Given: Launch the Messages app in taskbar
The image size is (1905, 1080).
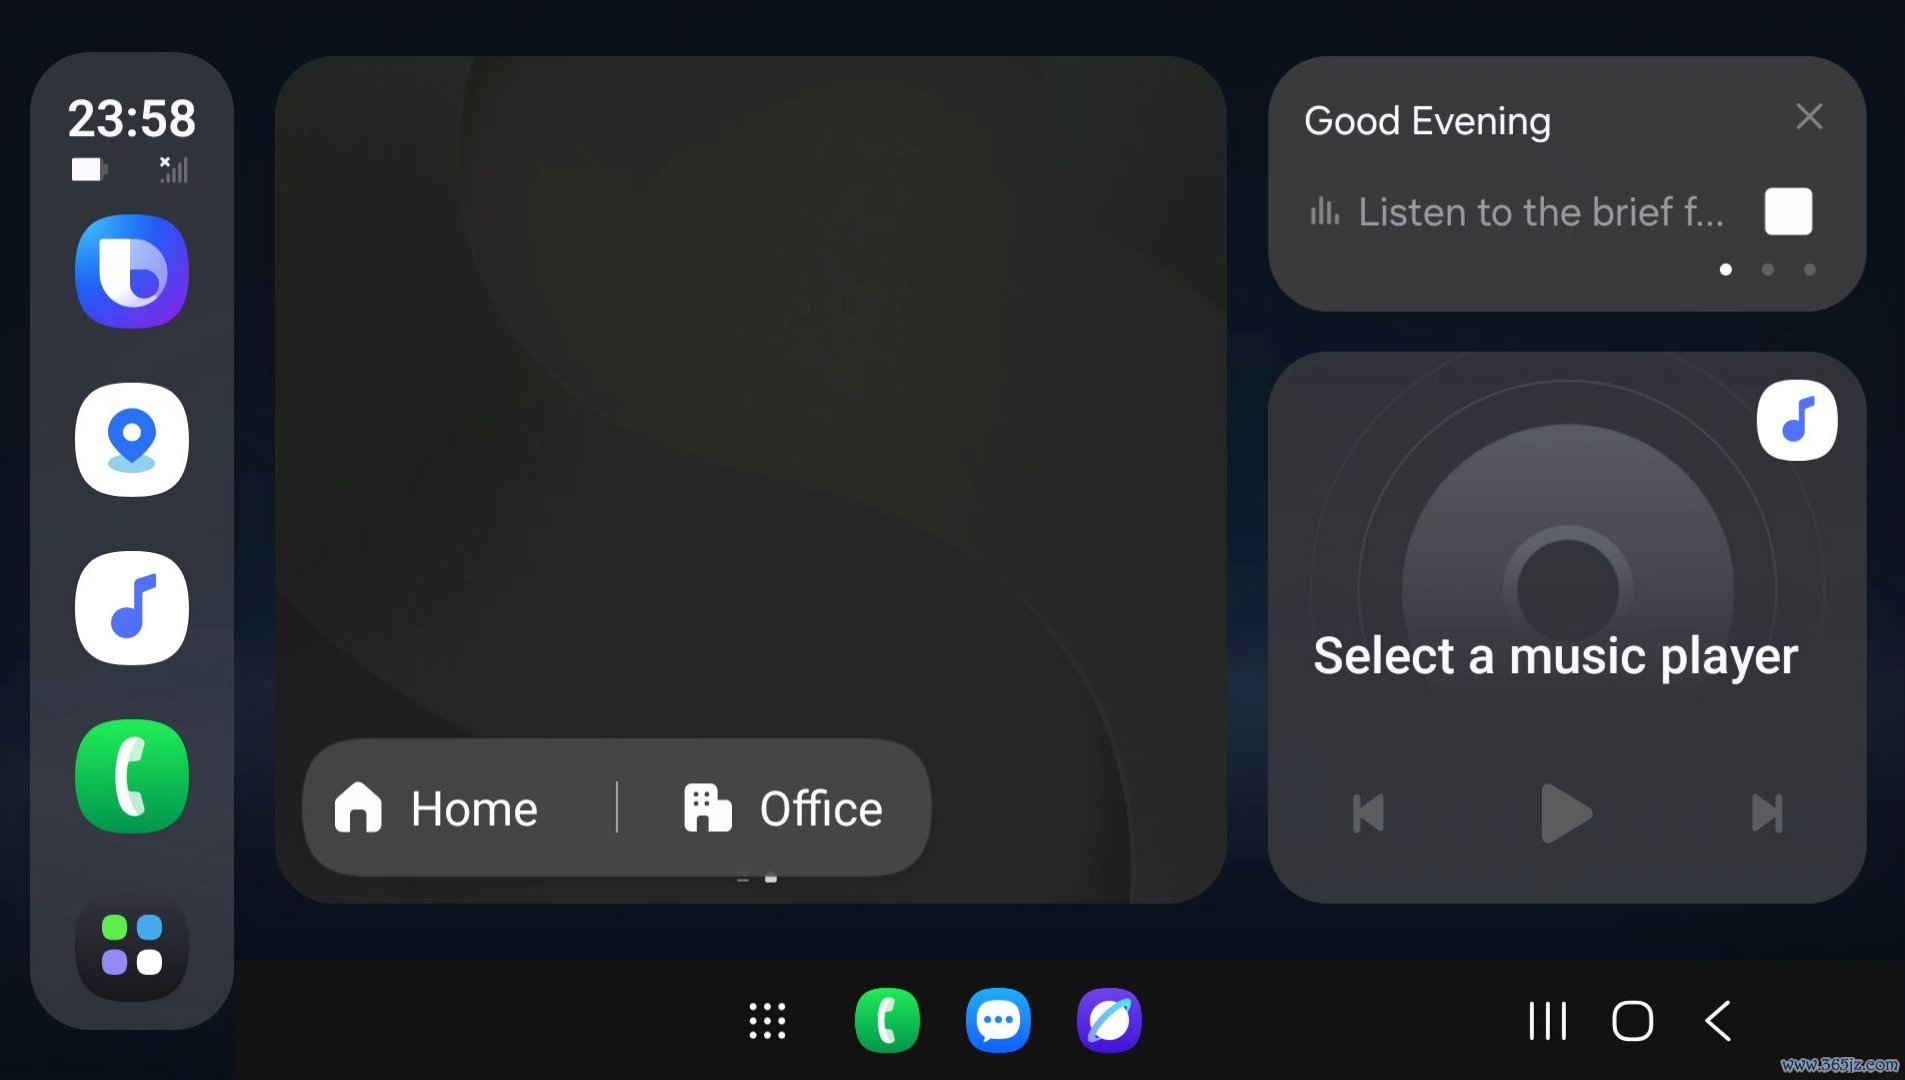Looking at the screenshot, I should 998,1021.
